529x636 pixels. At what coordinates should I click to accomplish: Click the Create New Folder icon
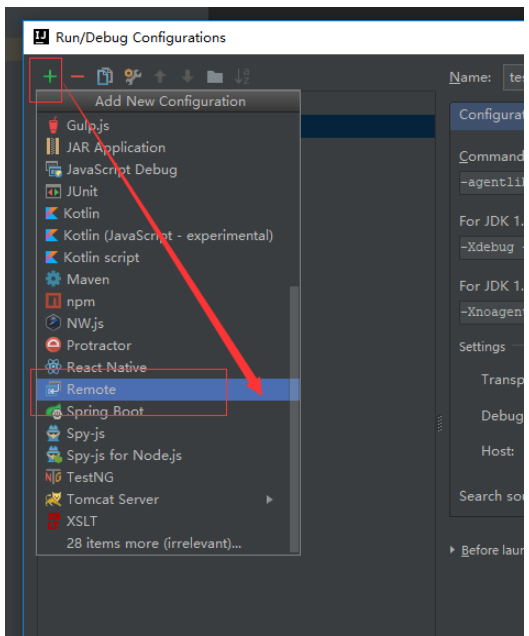[x=215, y=77]
